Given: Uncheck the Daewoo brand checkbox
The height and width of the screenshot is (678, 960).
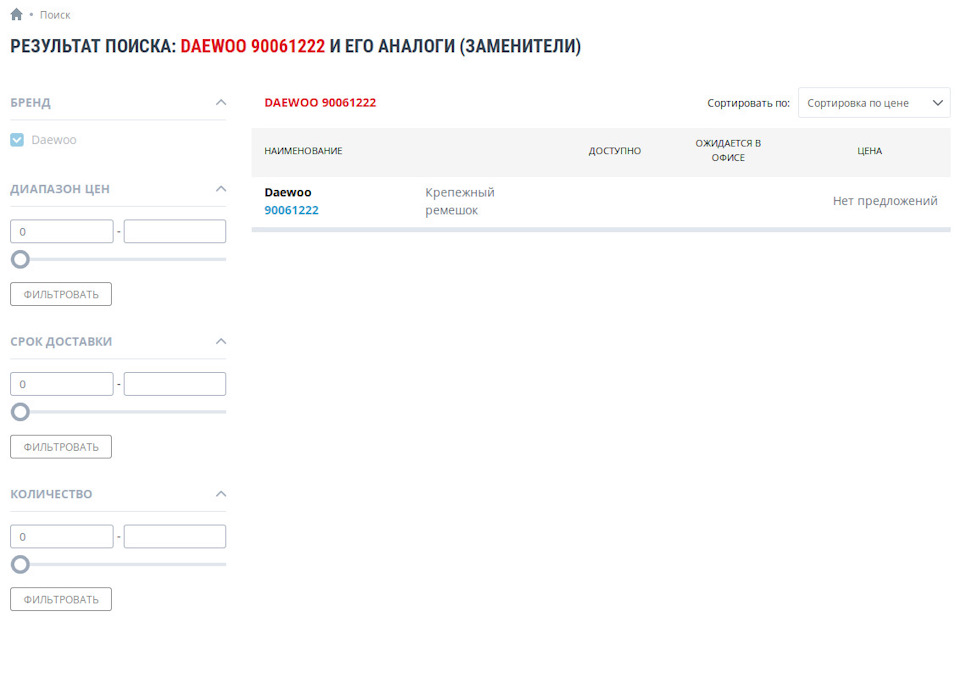Looking at the screenshot, I should (17, 140).
